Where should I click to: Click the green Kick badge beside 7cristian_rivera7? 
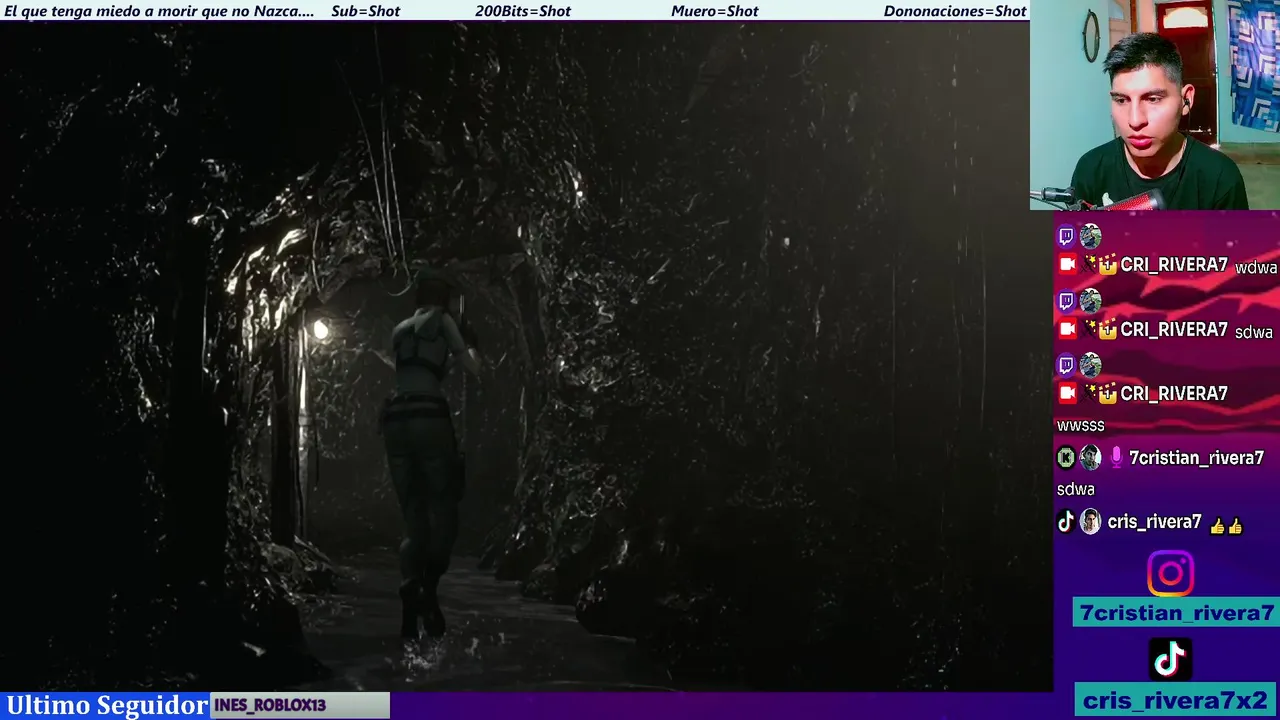[x=1066, y=458]
